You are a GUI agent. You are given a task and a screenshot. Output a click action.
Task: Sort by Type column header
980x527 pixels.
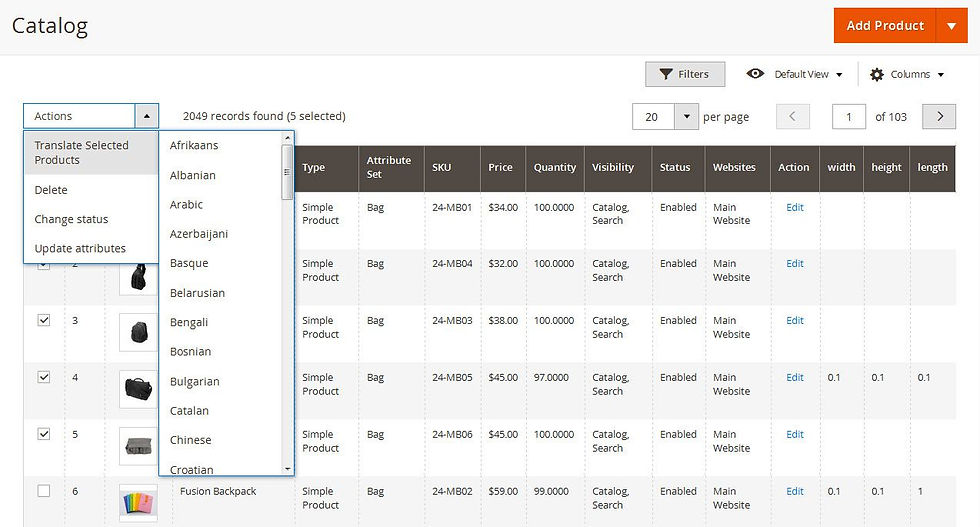coord(326,168)
